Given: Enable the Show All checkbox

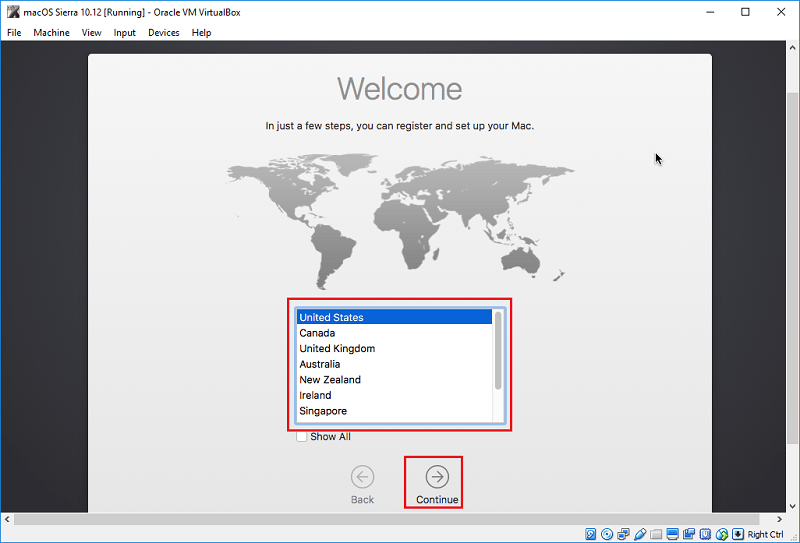Looking at the screenshot, I should 302,436.
